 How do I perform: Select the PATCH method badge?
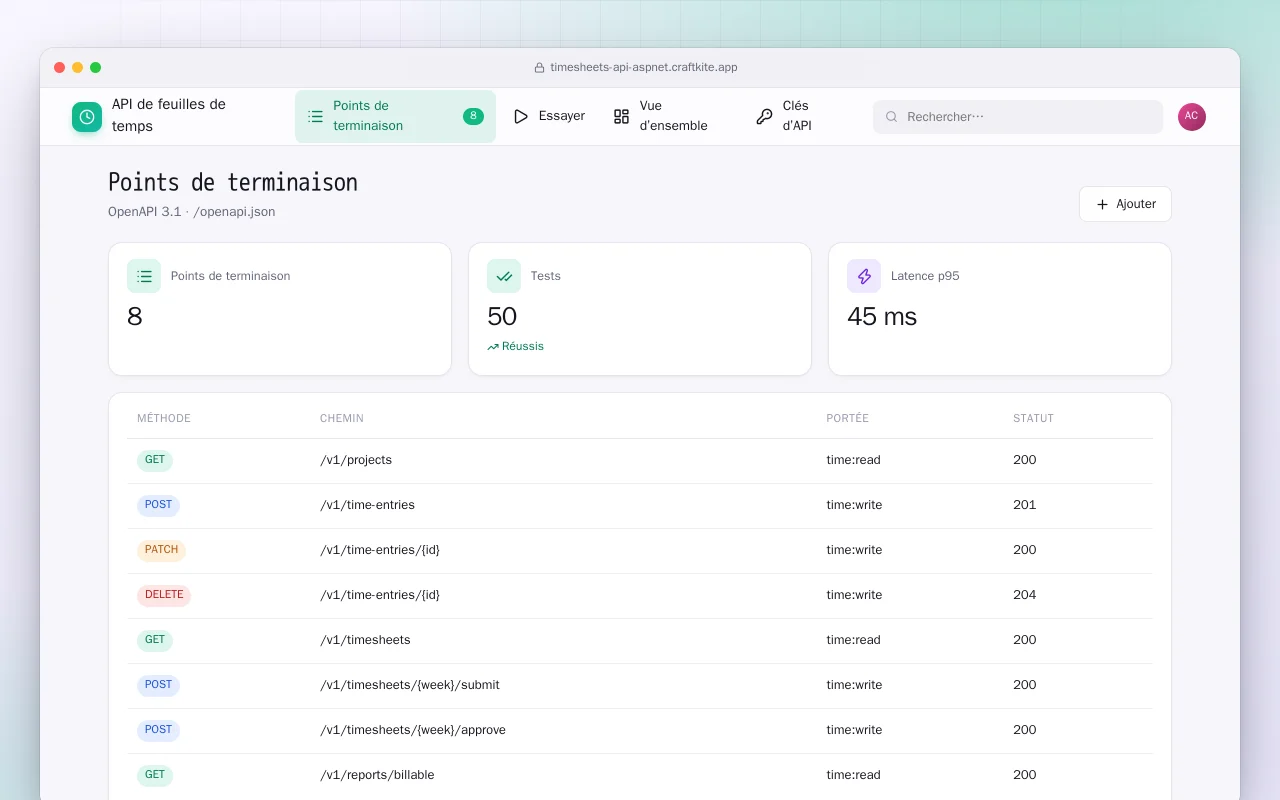click(x=161, y=550)
